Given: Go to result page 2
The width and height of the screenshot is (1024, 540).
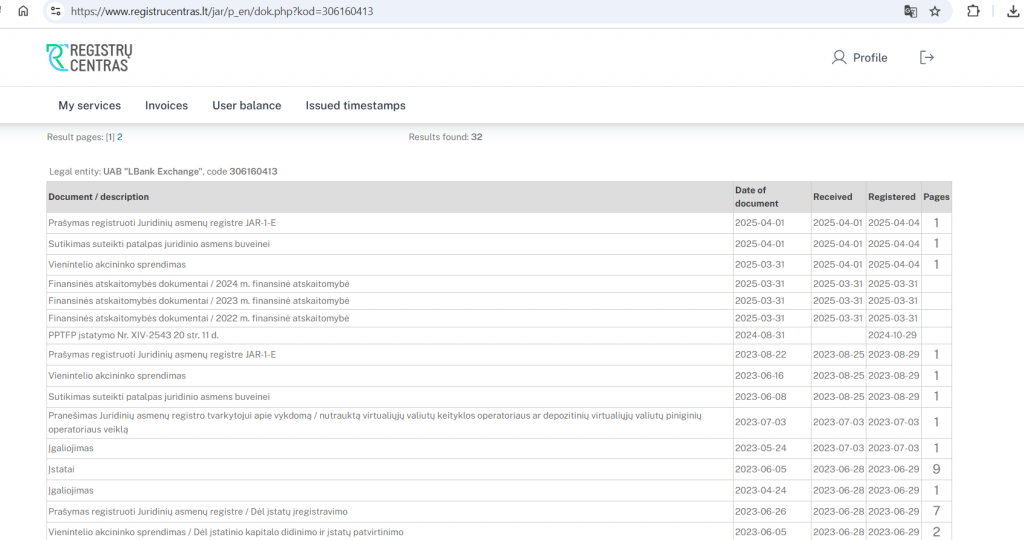Looking at the screenshot, I should [x=120, y=137].
